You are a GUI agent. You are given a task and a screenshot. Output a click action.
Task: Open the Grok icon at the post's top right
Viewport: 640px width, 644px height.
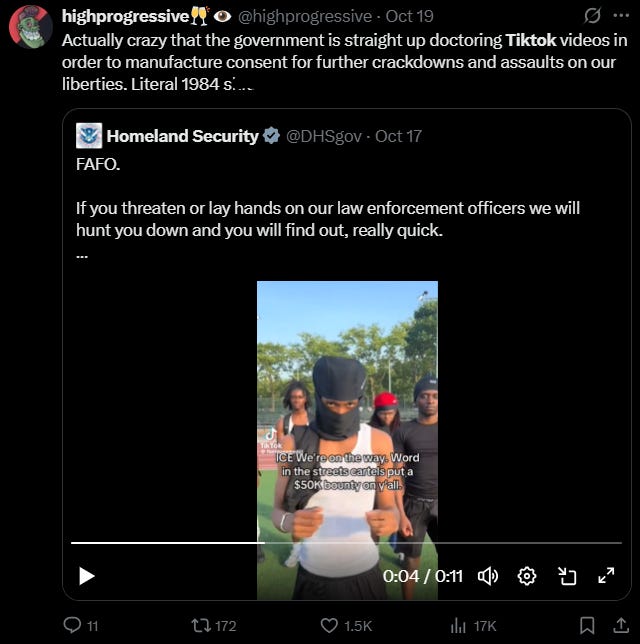(x=592, y=16)
